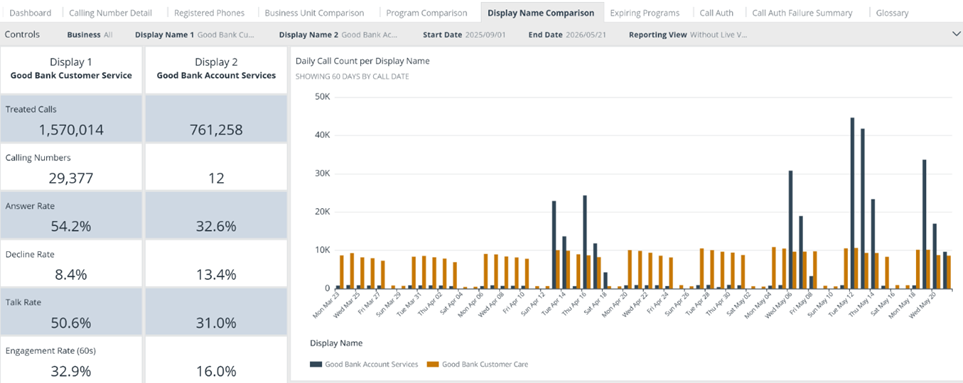Click Display 2 Treated Calls value 761,258

[x=215, y=130]
